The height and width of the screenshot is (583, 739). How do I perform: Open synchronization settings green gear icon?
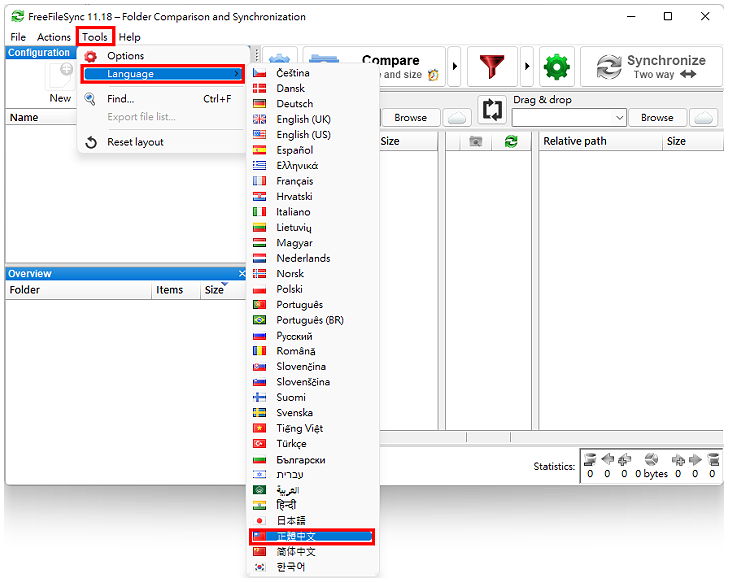pos(557,66)
